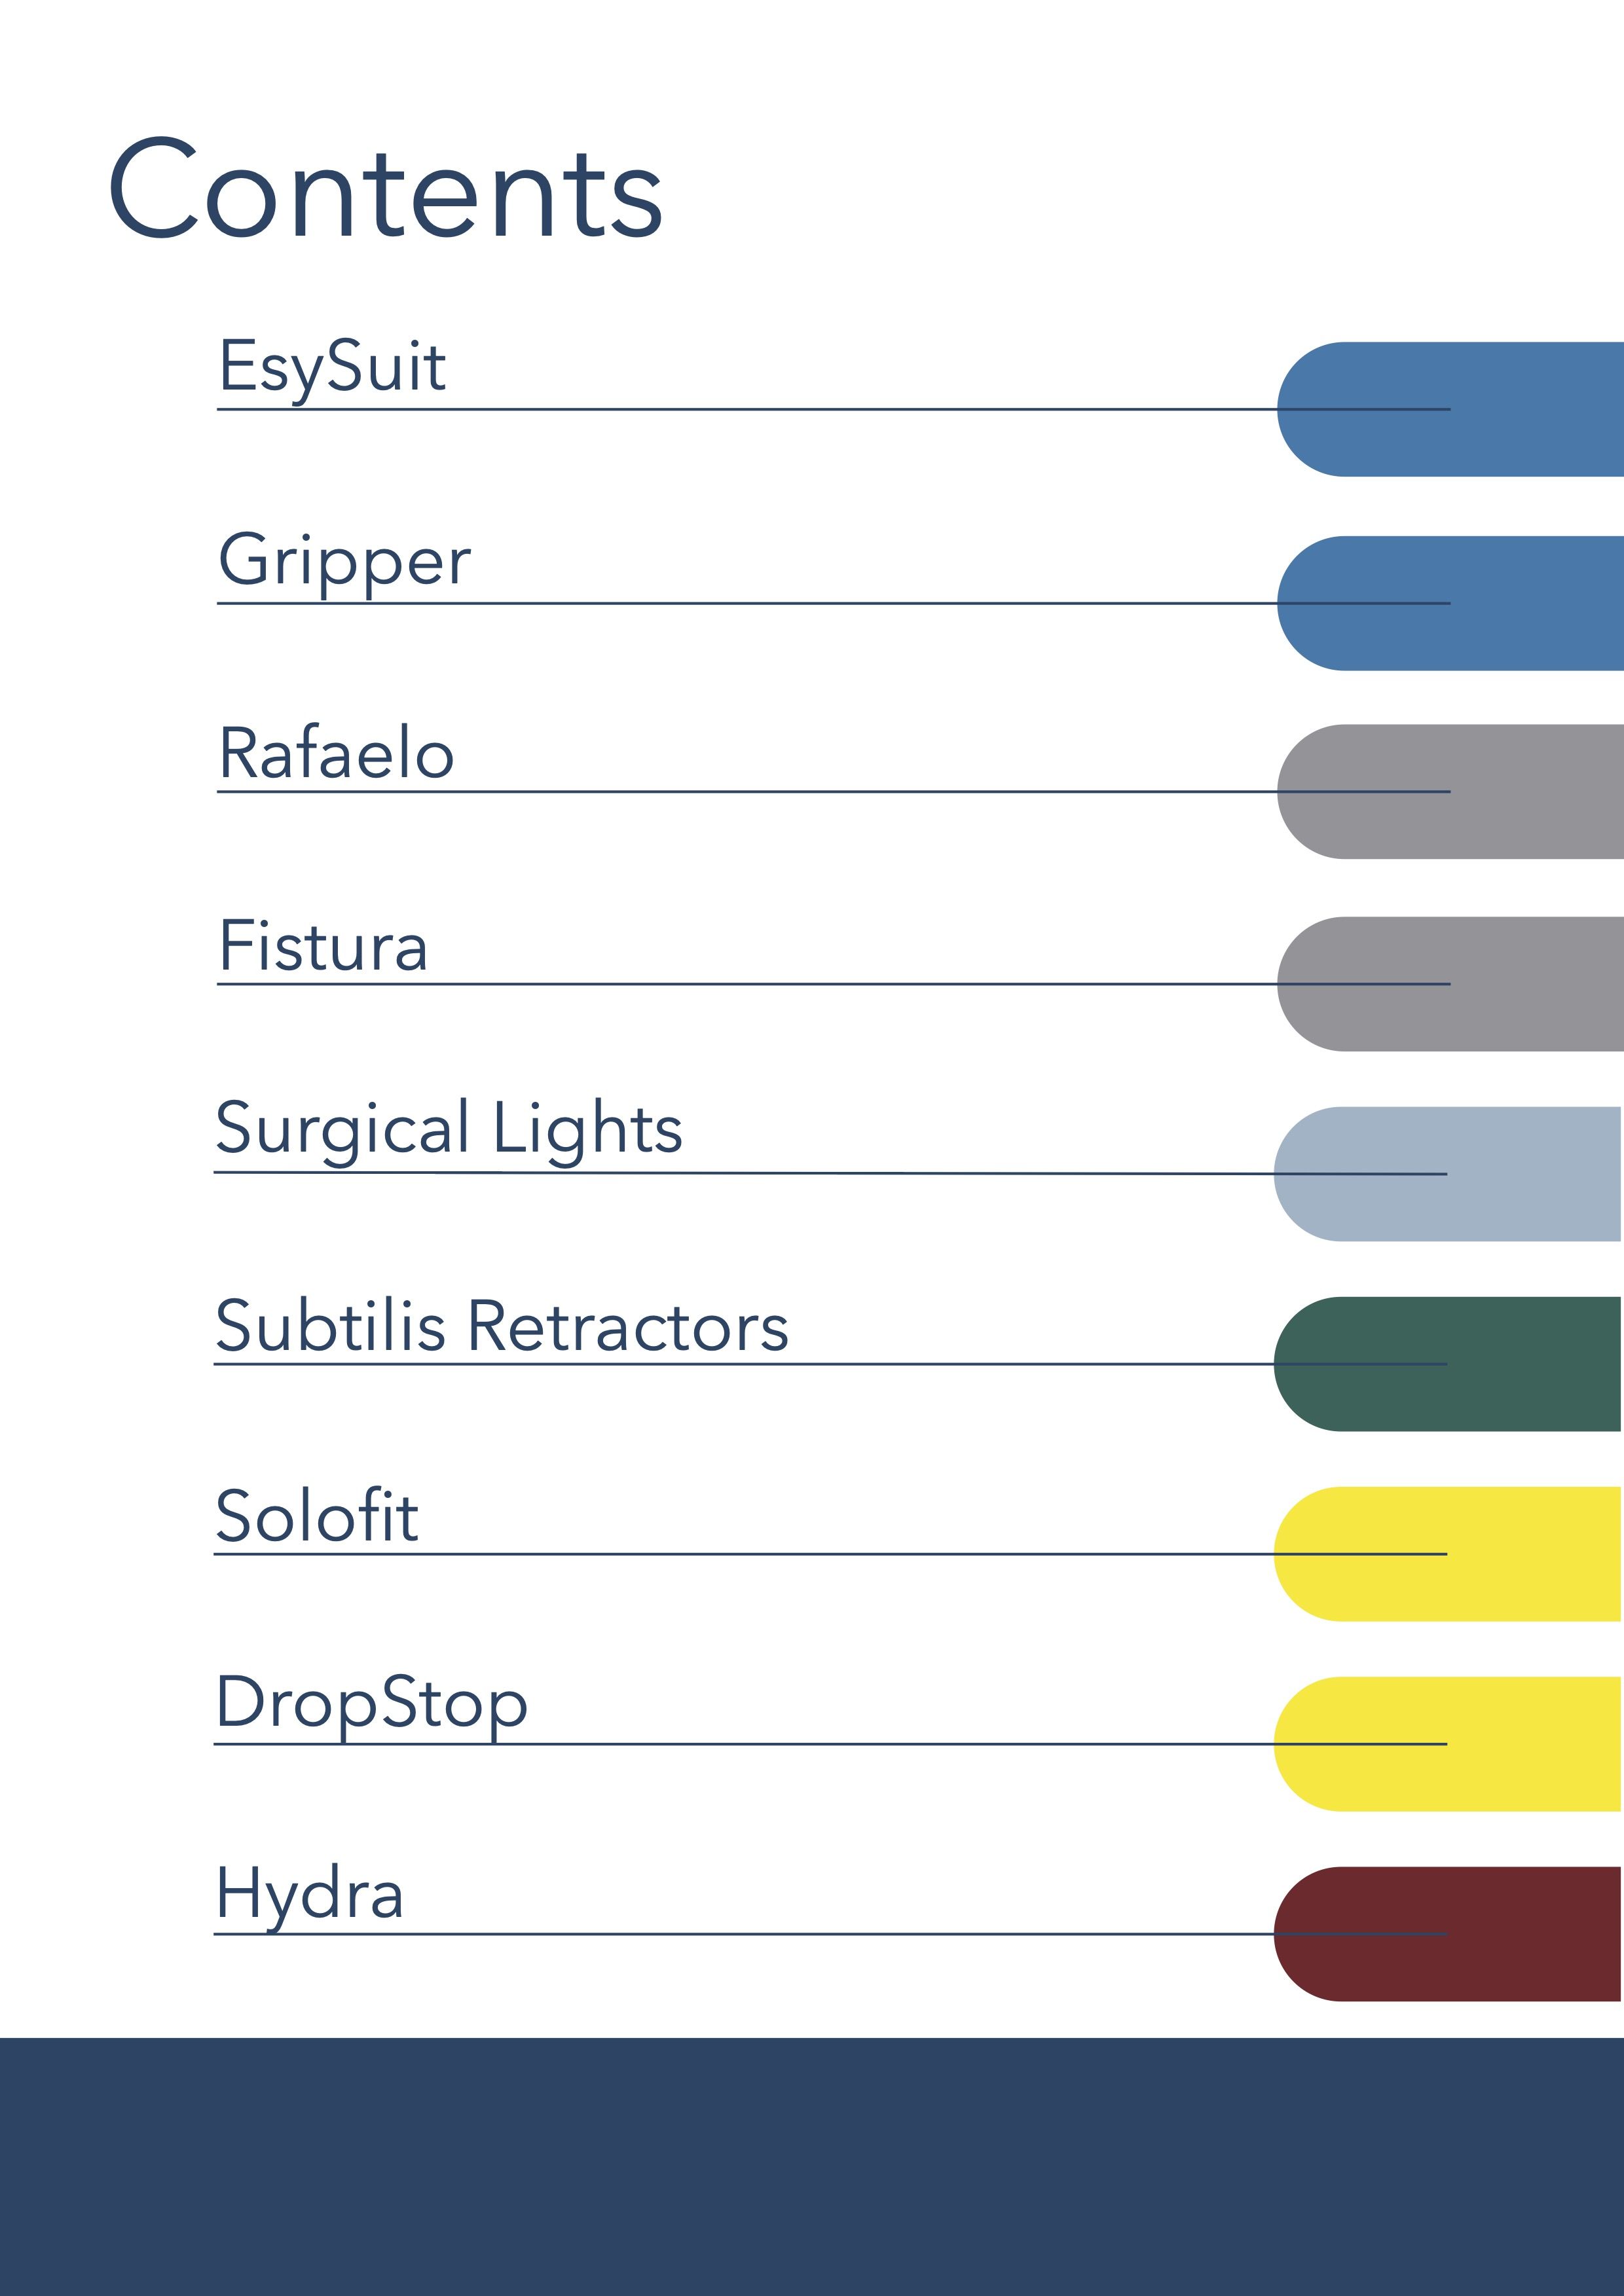Click the blue tab beside EsySuit
Screen dimensions: 1624x2296
click(1450, 409)
